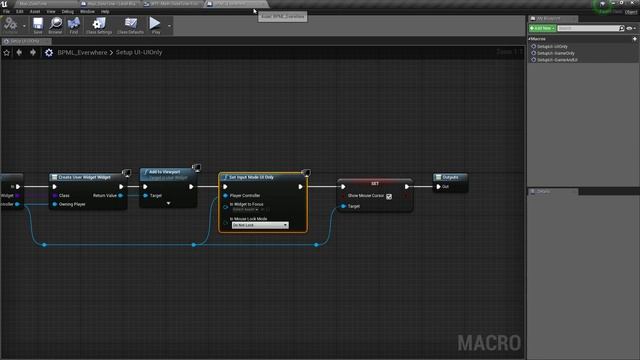The width and height of the screenshot is (640, 360).
Task: Open the Compile options arrow
Action: (x=24, y=26)
